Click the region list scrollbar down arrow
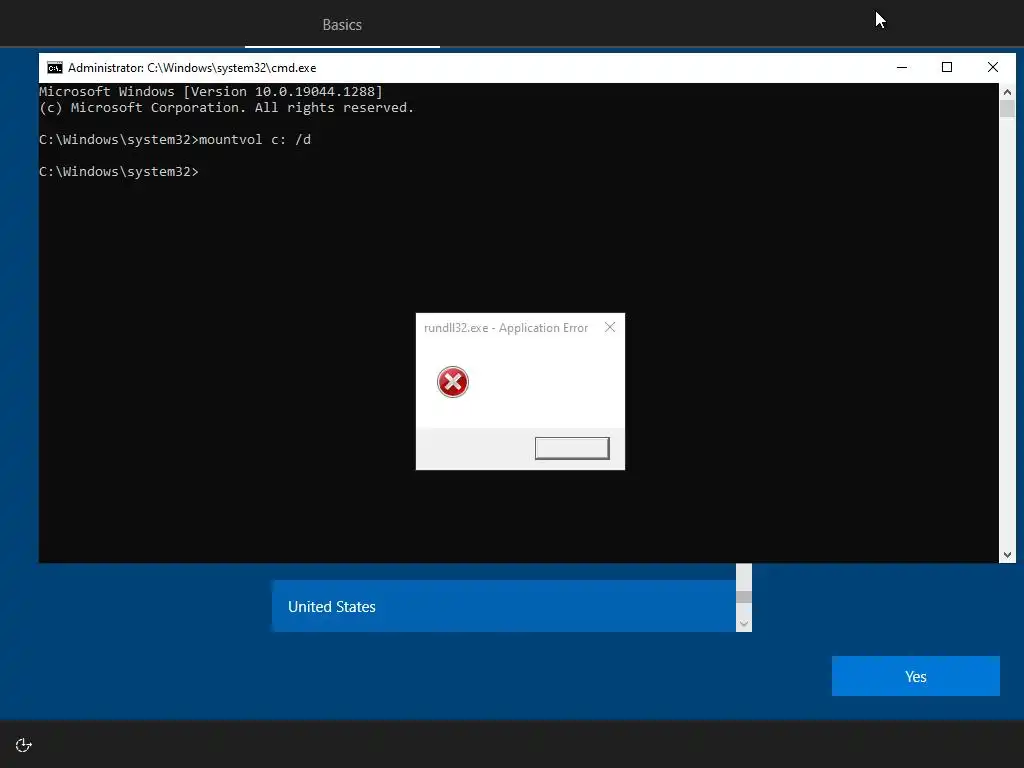 [x=744, y=624]
